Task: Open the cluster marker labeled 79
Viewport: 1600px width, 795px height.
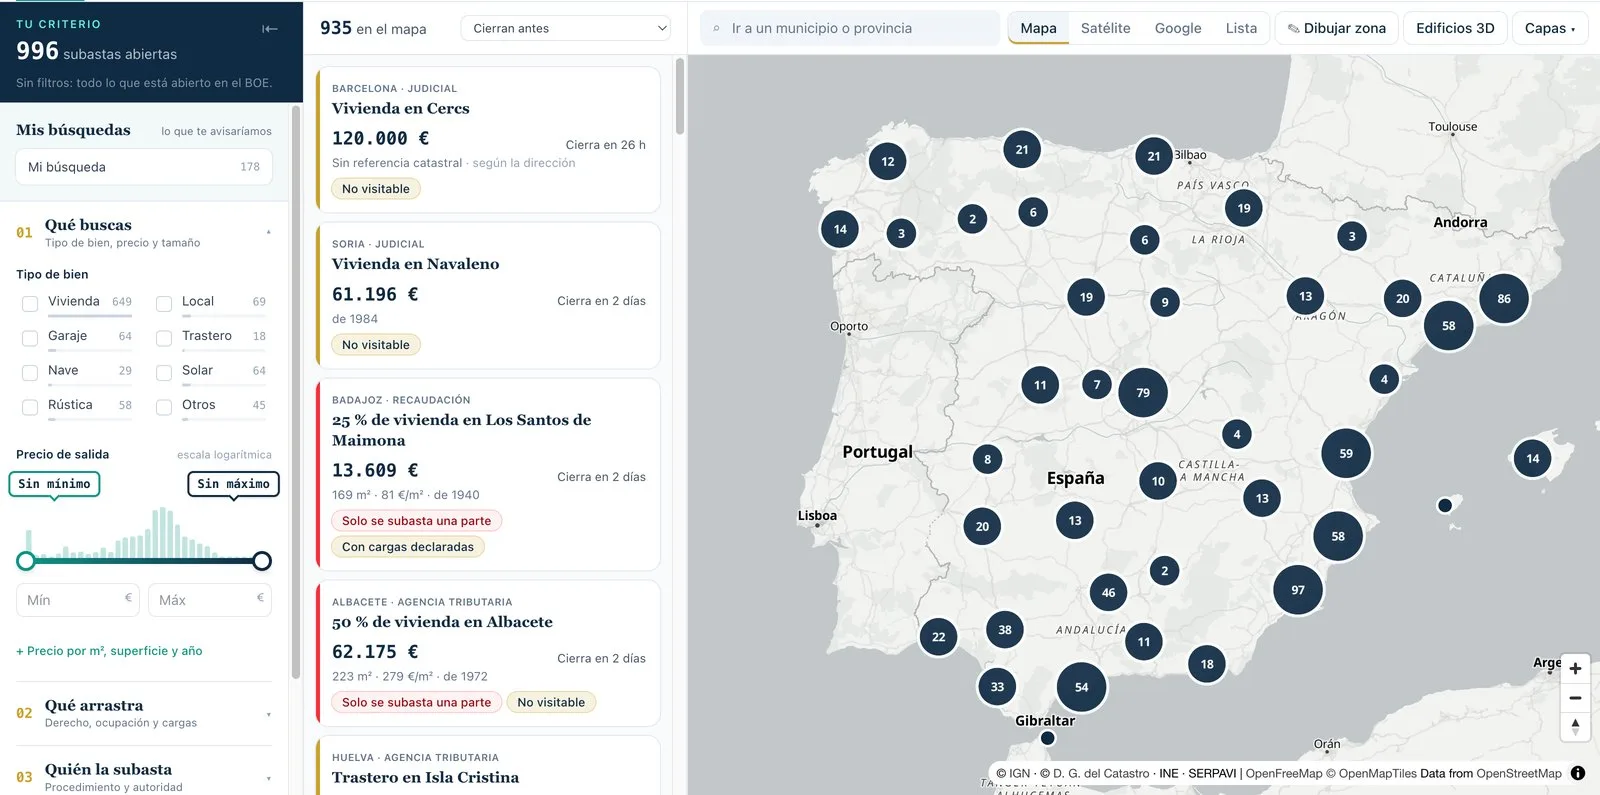Action: click(1143, 392)
